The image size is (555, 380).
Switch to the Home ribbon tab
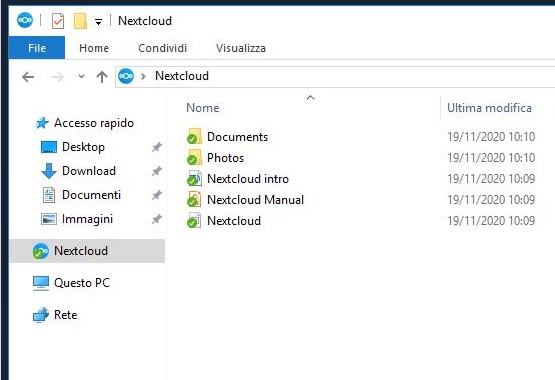94,48
